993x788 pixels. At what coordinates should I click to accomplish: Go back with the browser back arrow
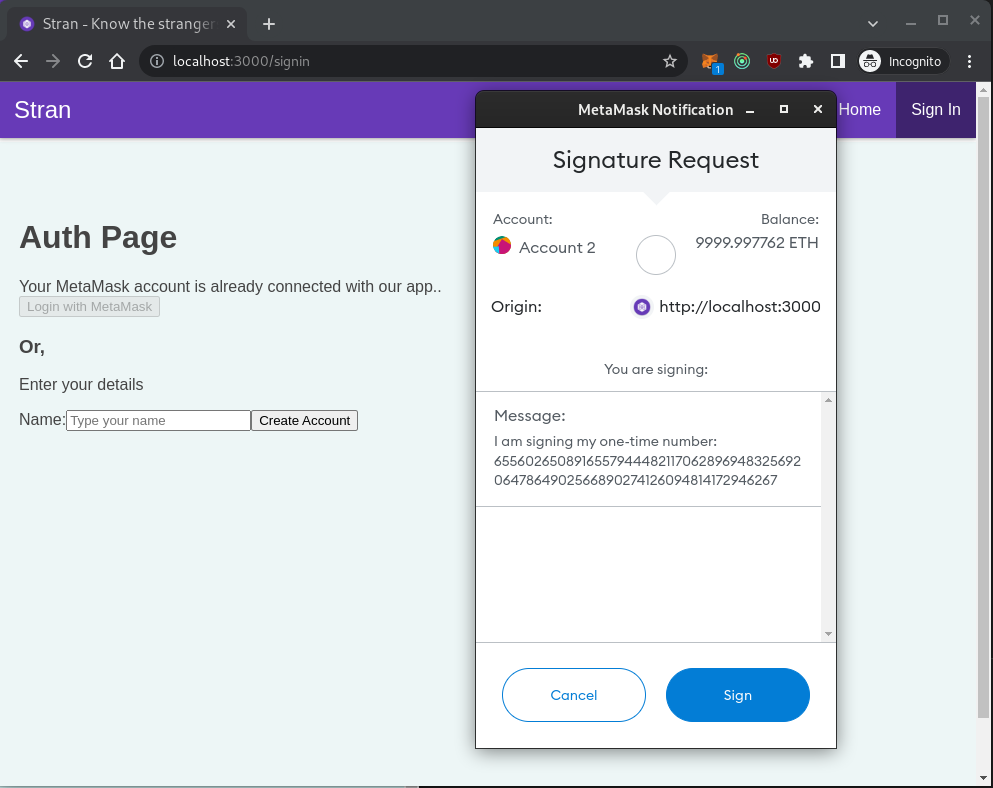pyautogui.click(x=21, y=61)
